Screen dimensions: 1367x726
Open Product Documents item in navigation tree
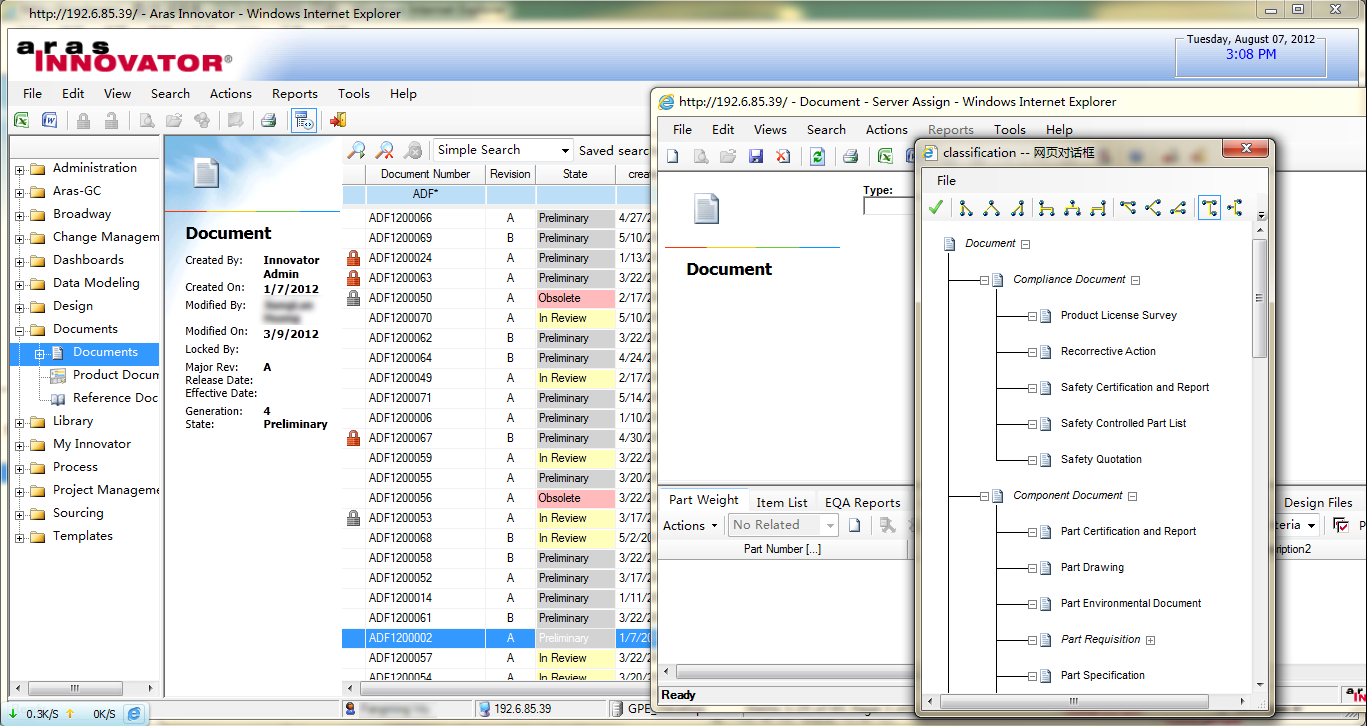(x=115, y=375)
